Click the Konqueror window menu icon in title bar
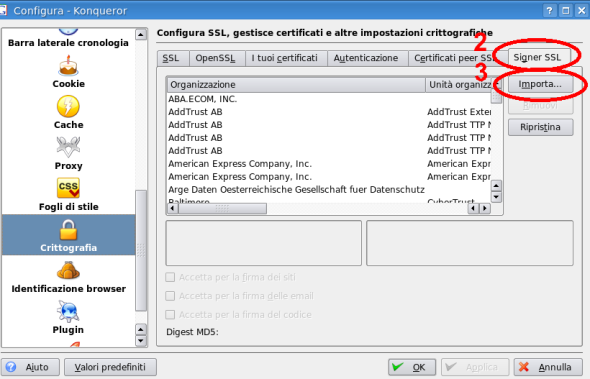590x379 pixels. [3, 10]
